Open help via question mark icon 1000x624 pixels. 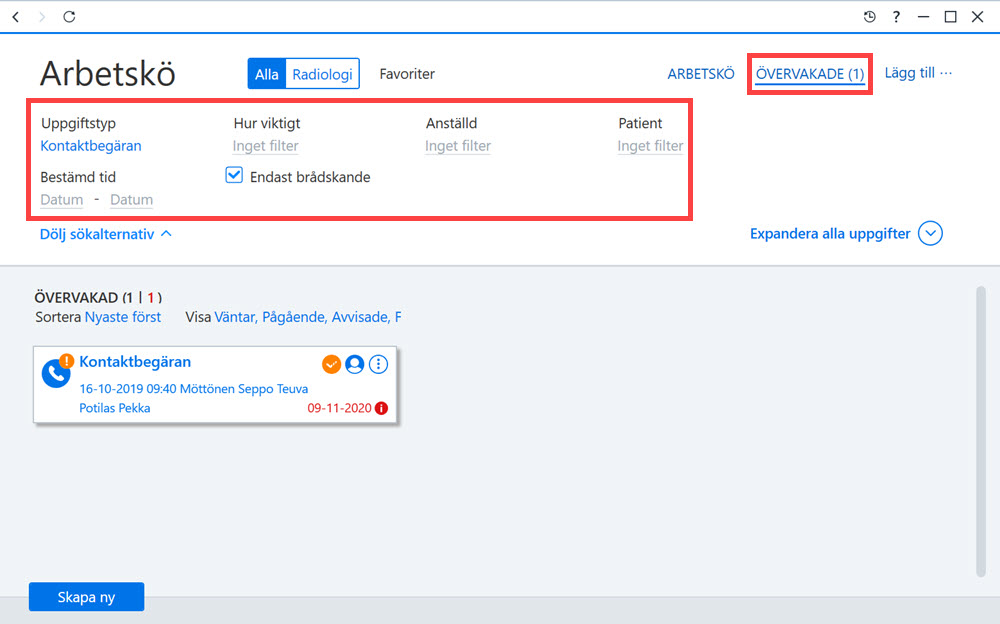click(x=896, y=17)
